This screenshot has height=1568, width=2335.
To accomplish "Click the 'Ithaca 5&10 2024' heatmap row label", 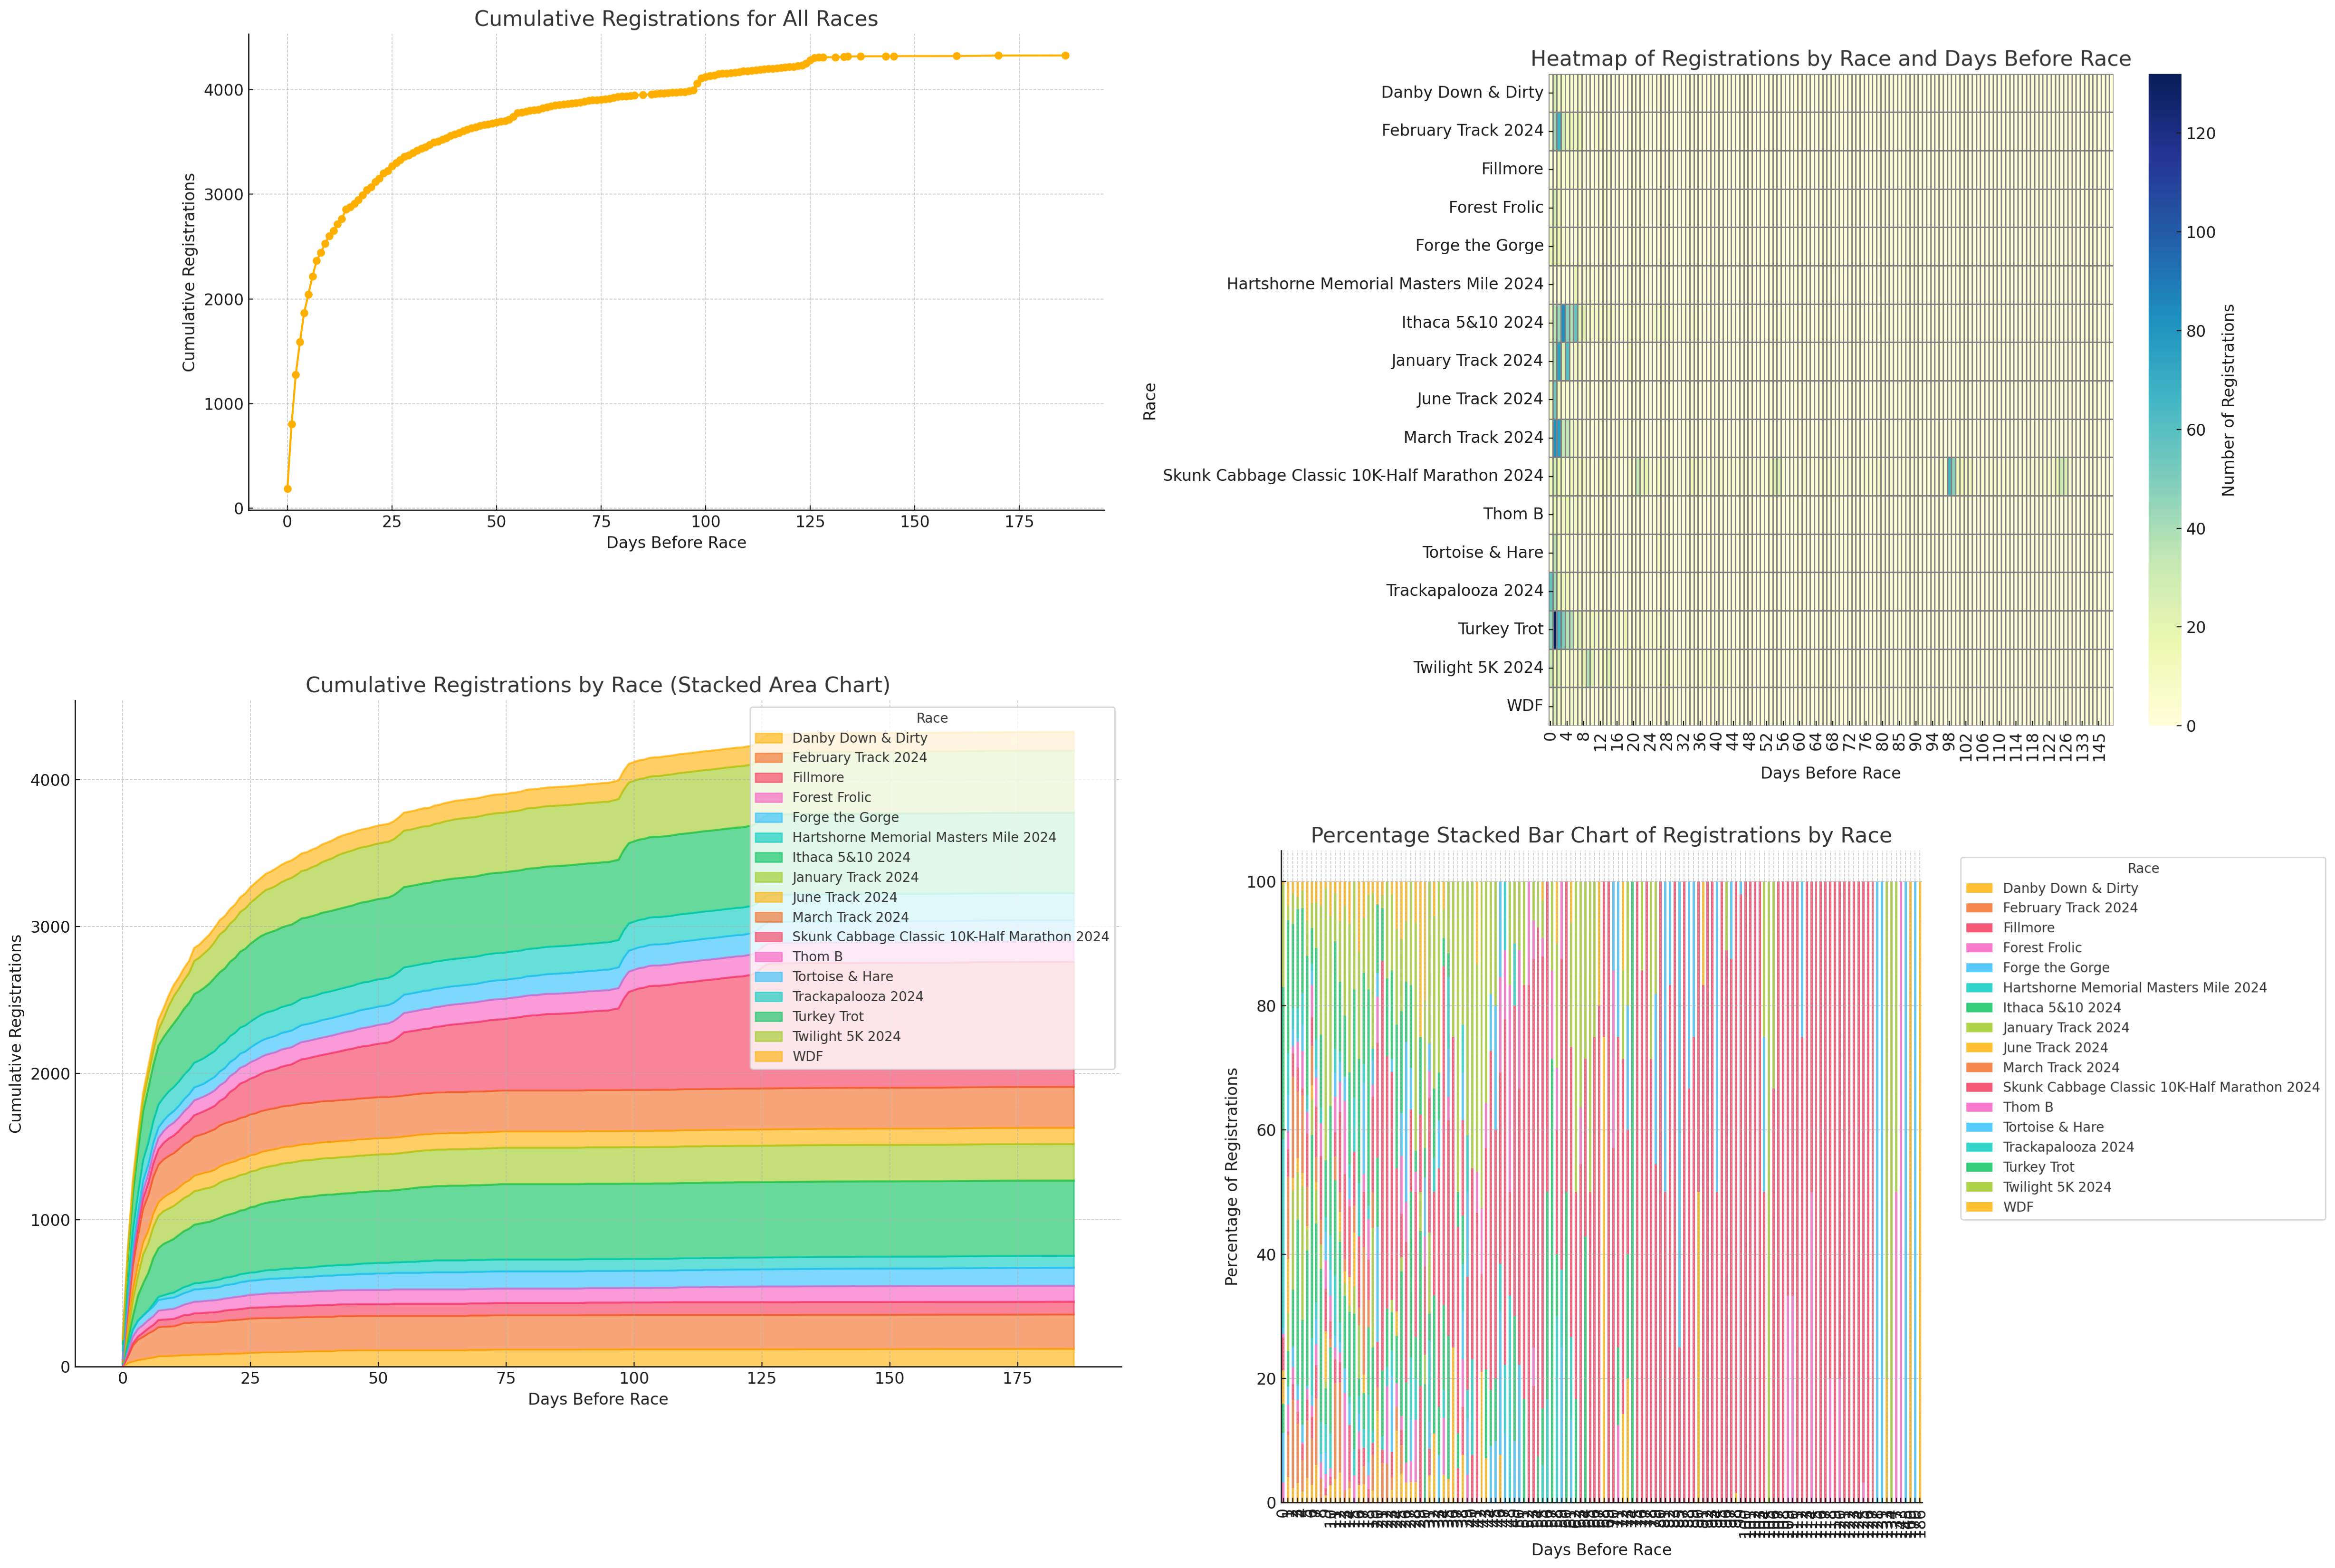I will click(x=1472, y=322).
